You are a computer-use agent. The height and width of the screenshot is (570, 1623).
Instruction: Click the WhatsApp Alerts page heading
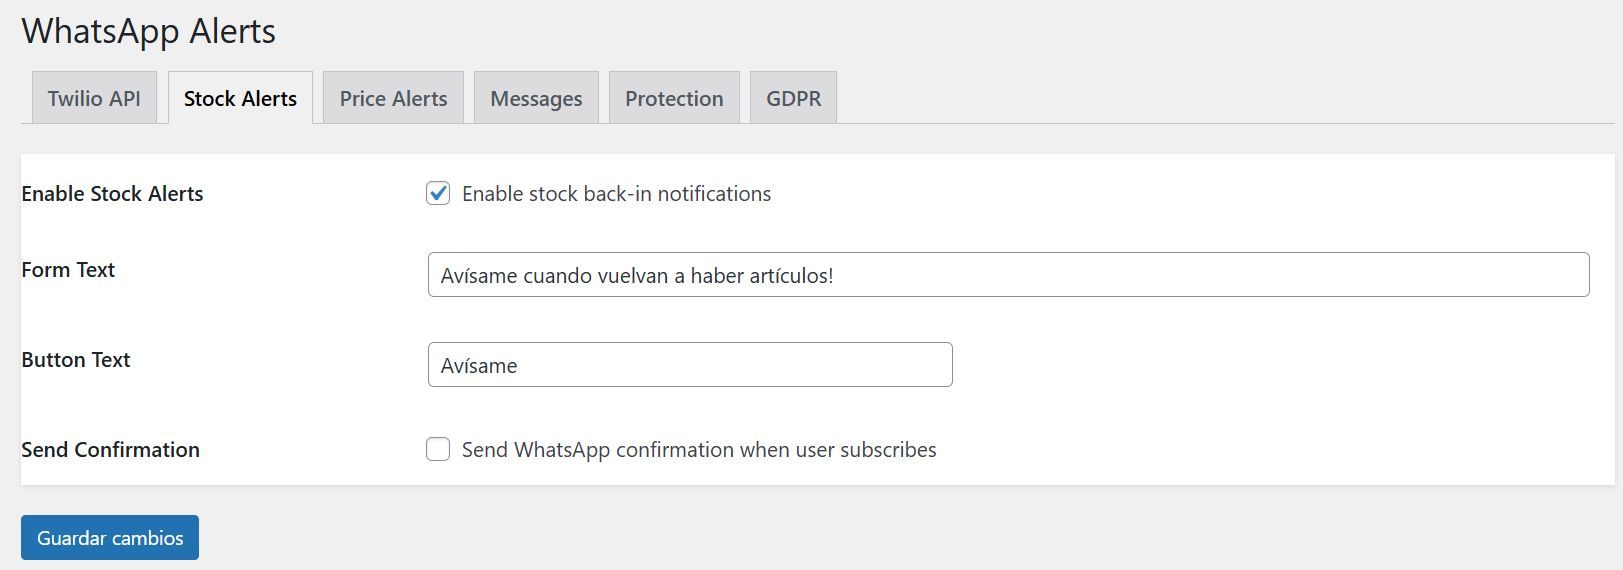coord(149,31)
